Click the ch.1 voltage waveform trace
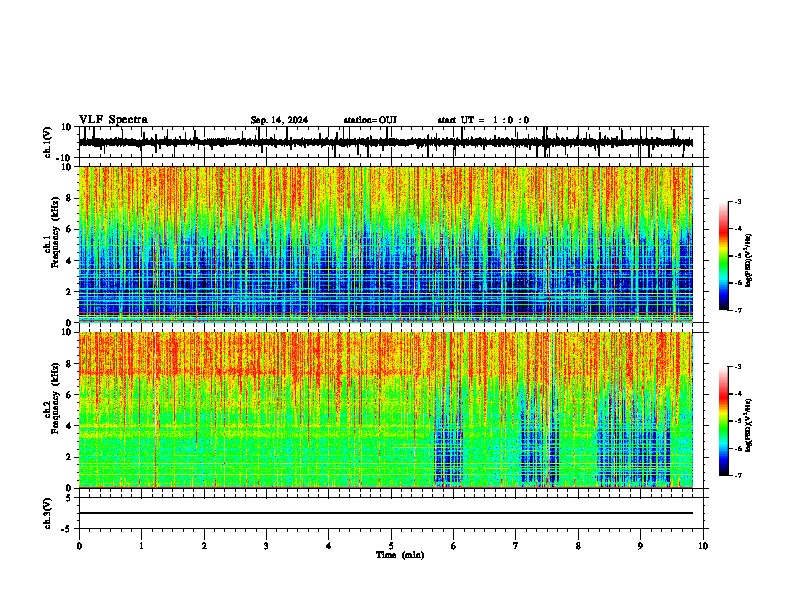Image resolution: width=792 pixels, height=612 pixels. (x=386, y=142)
